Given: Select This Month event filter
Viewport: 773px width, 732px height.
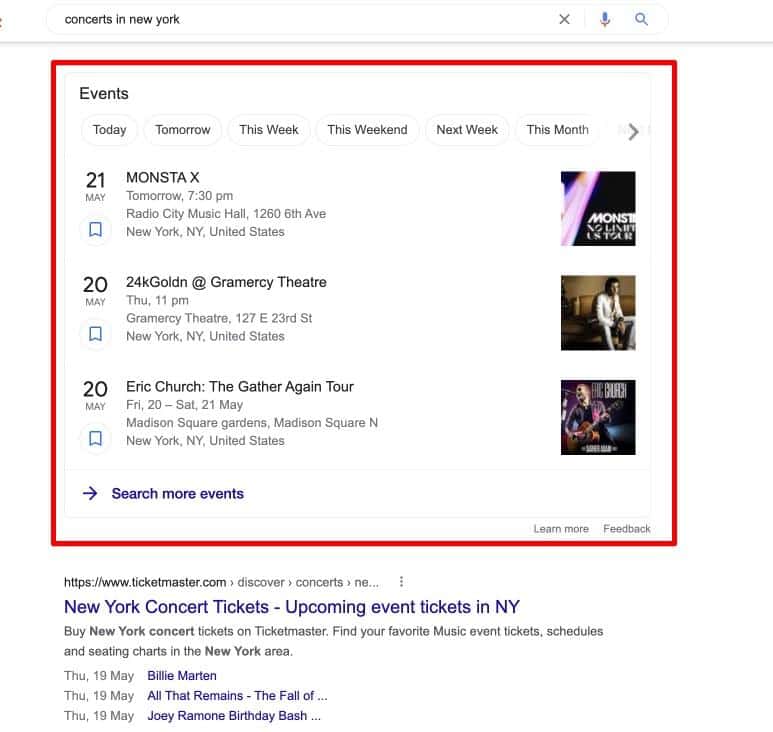Looking at the screenshot, I should 557,130.
